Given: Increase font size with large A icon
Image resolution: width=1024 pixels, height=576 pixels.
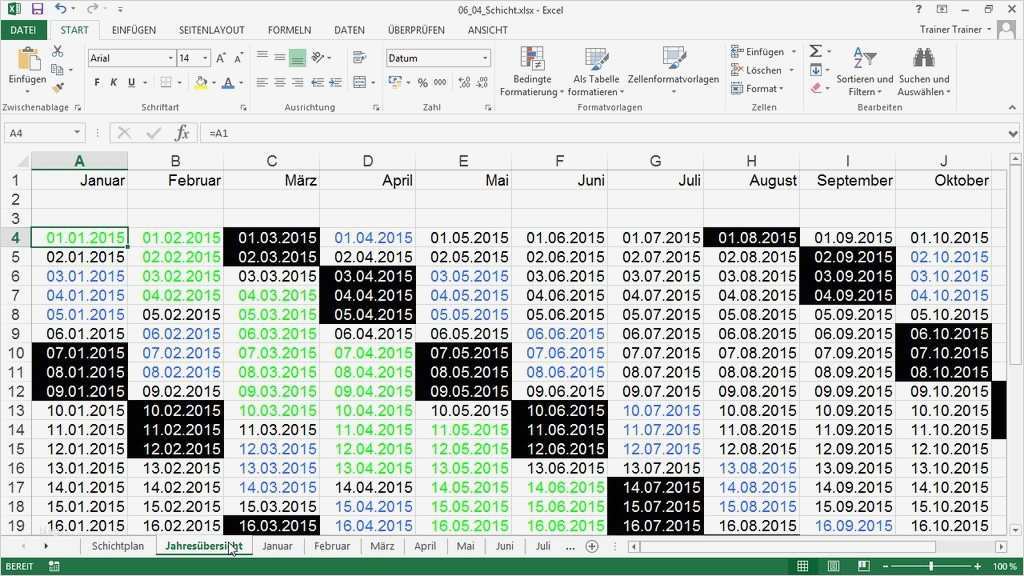Looking at the screenshot, I should point(221,58).
